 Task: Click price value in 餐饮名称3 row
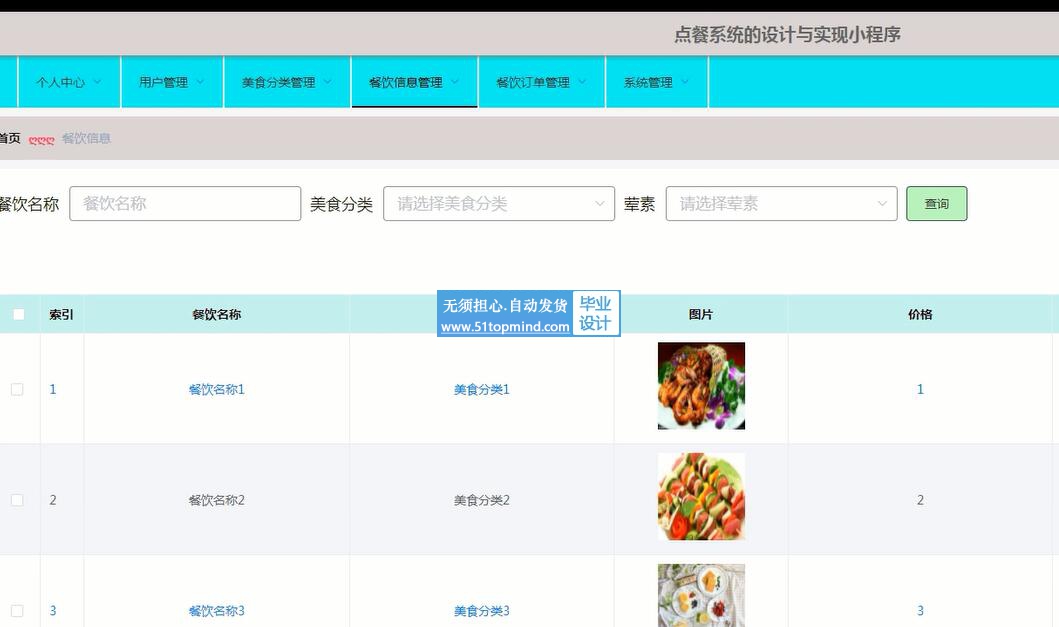pos(920,611)
